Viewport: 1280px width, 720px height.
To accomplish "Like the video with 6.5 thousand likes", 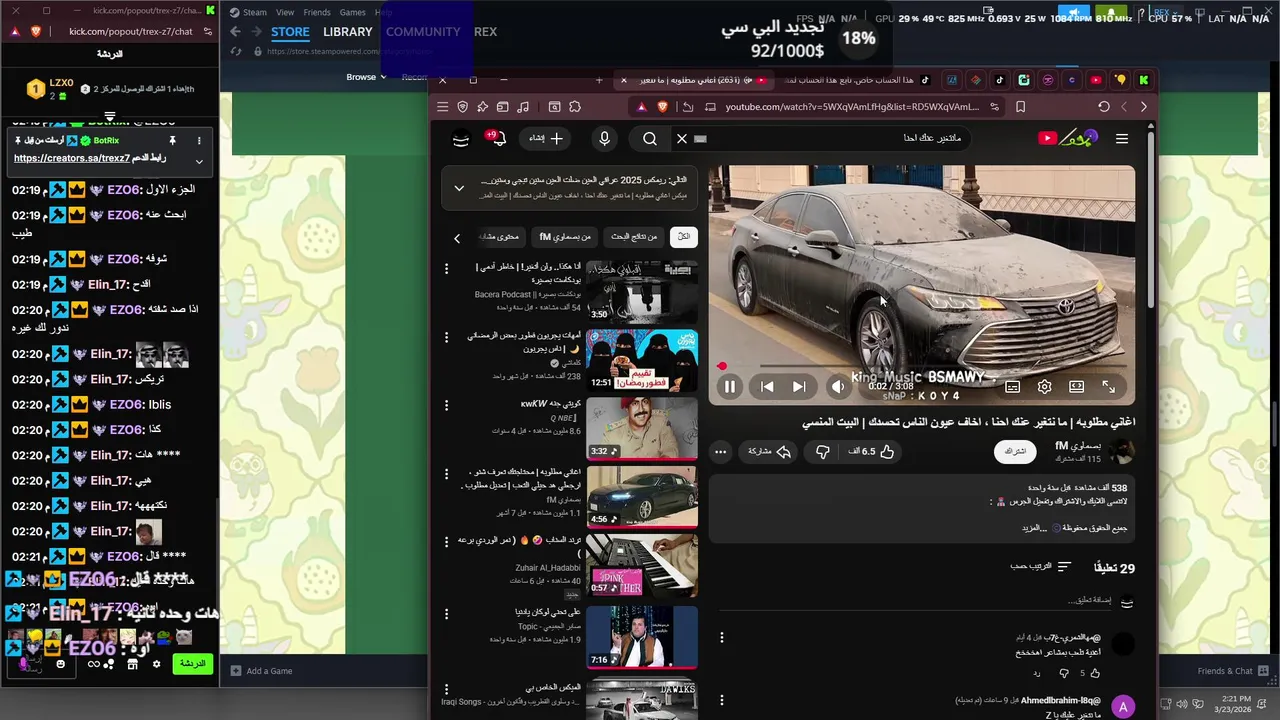I will pos(871,452).
